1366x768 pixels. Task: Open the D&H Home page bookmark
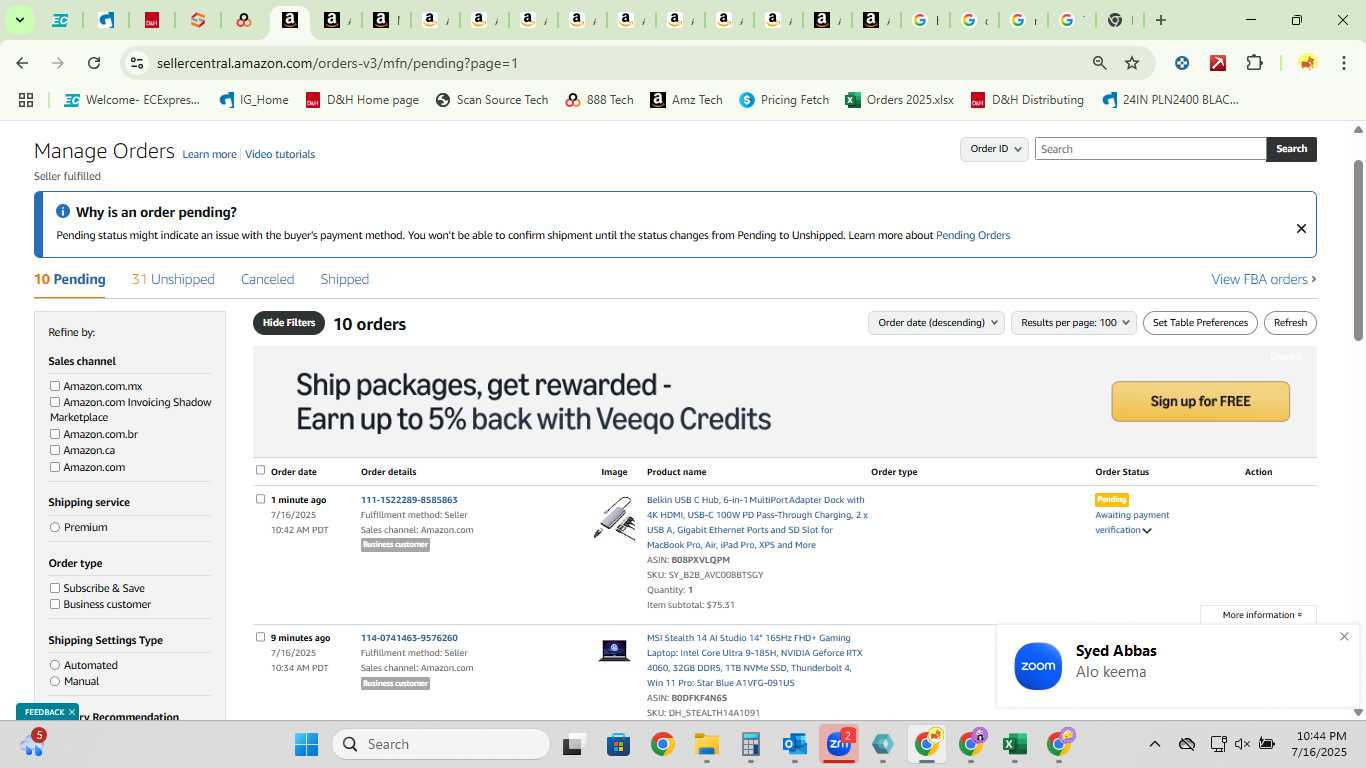[362, 100]
